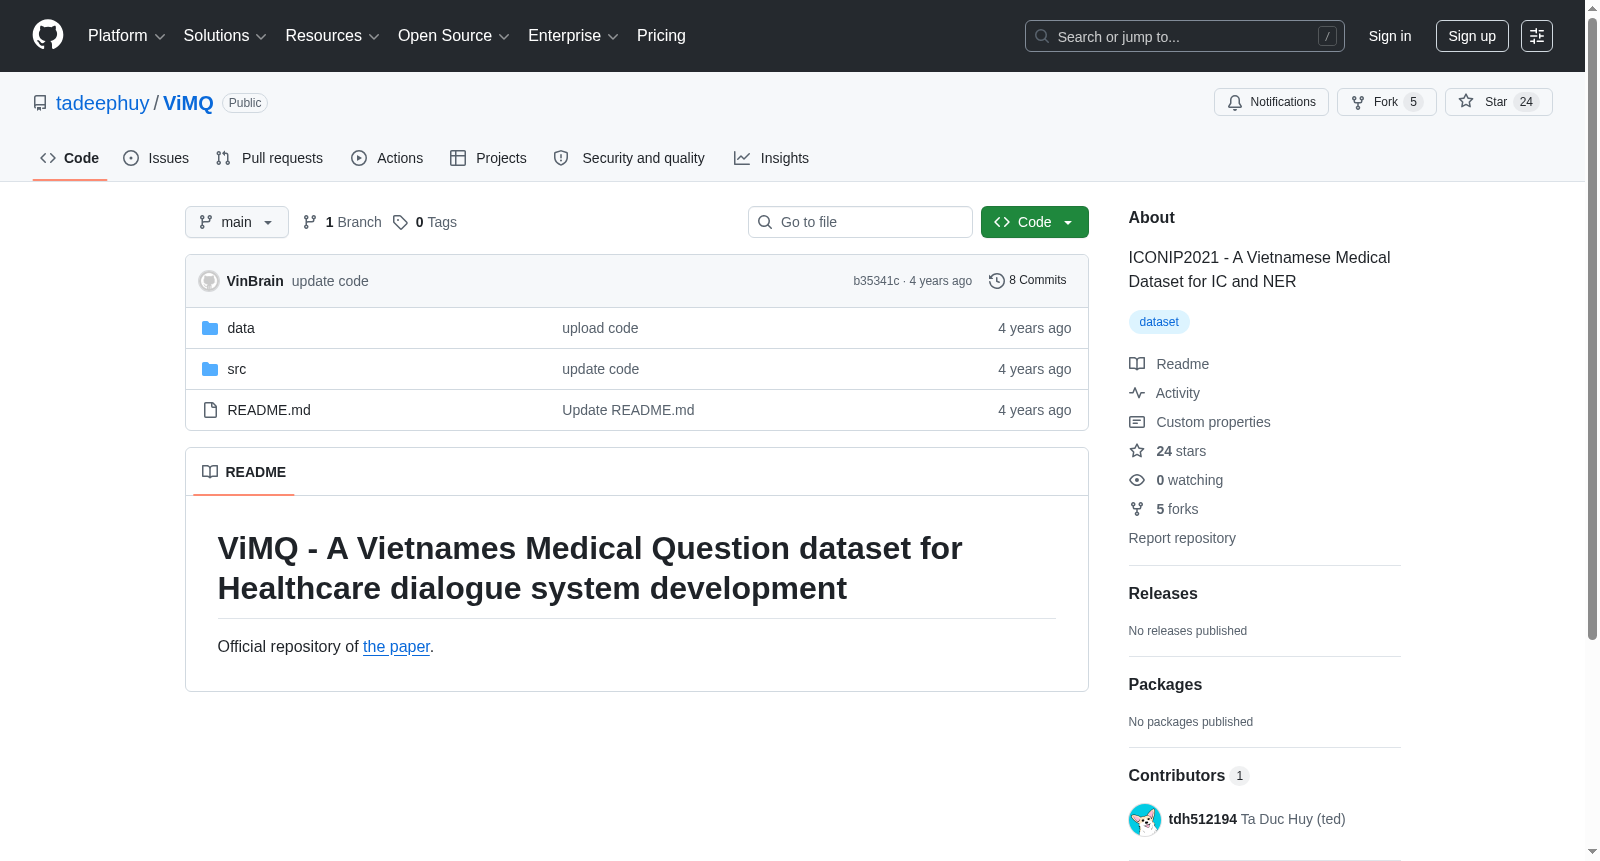Screen dimensions: 1600x861
Task: Go to the Pricing page
Action: coord(661,36)
